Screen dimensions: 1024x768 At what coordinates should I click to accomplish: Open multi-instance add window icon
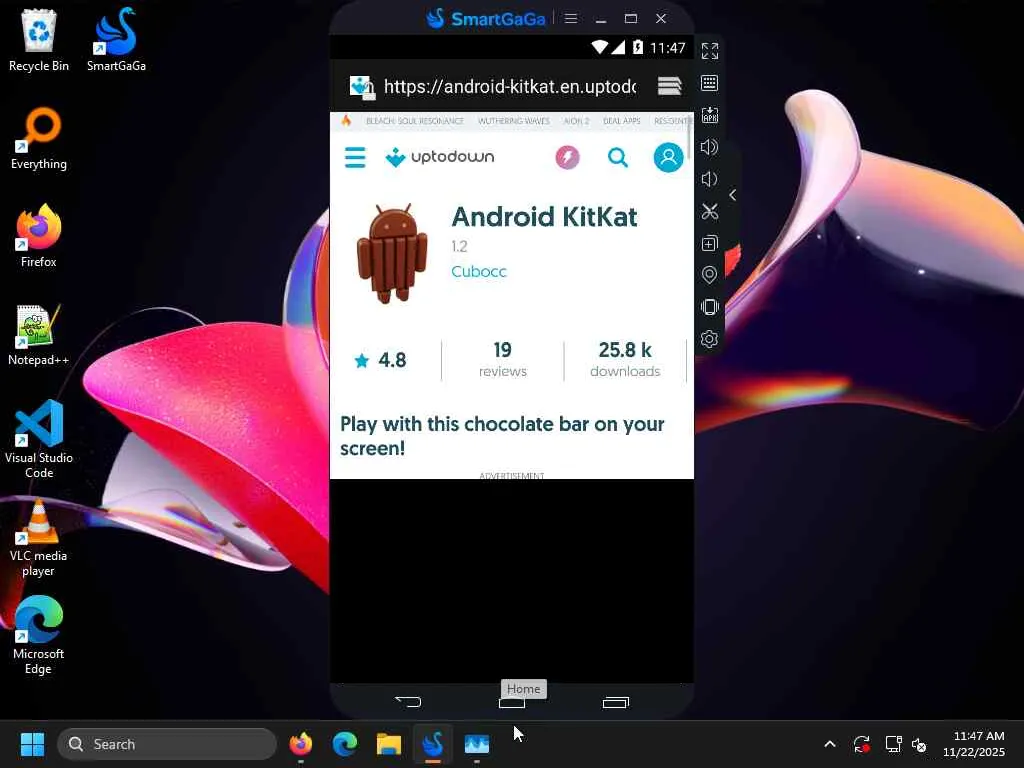(x=709, y=244)
